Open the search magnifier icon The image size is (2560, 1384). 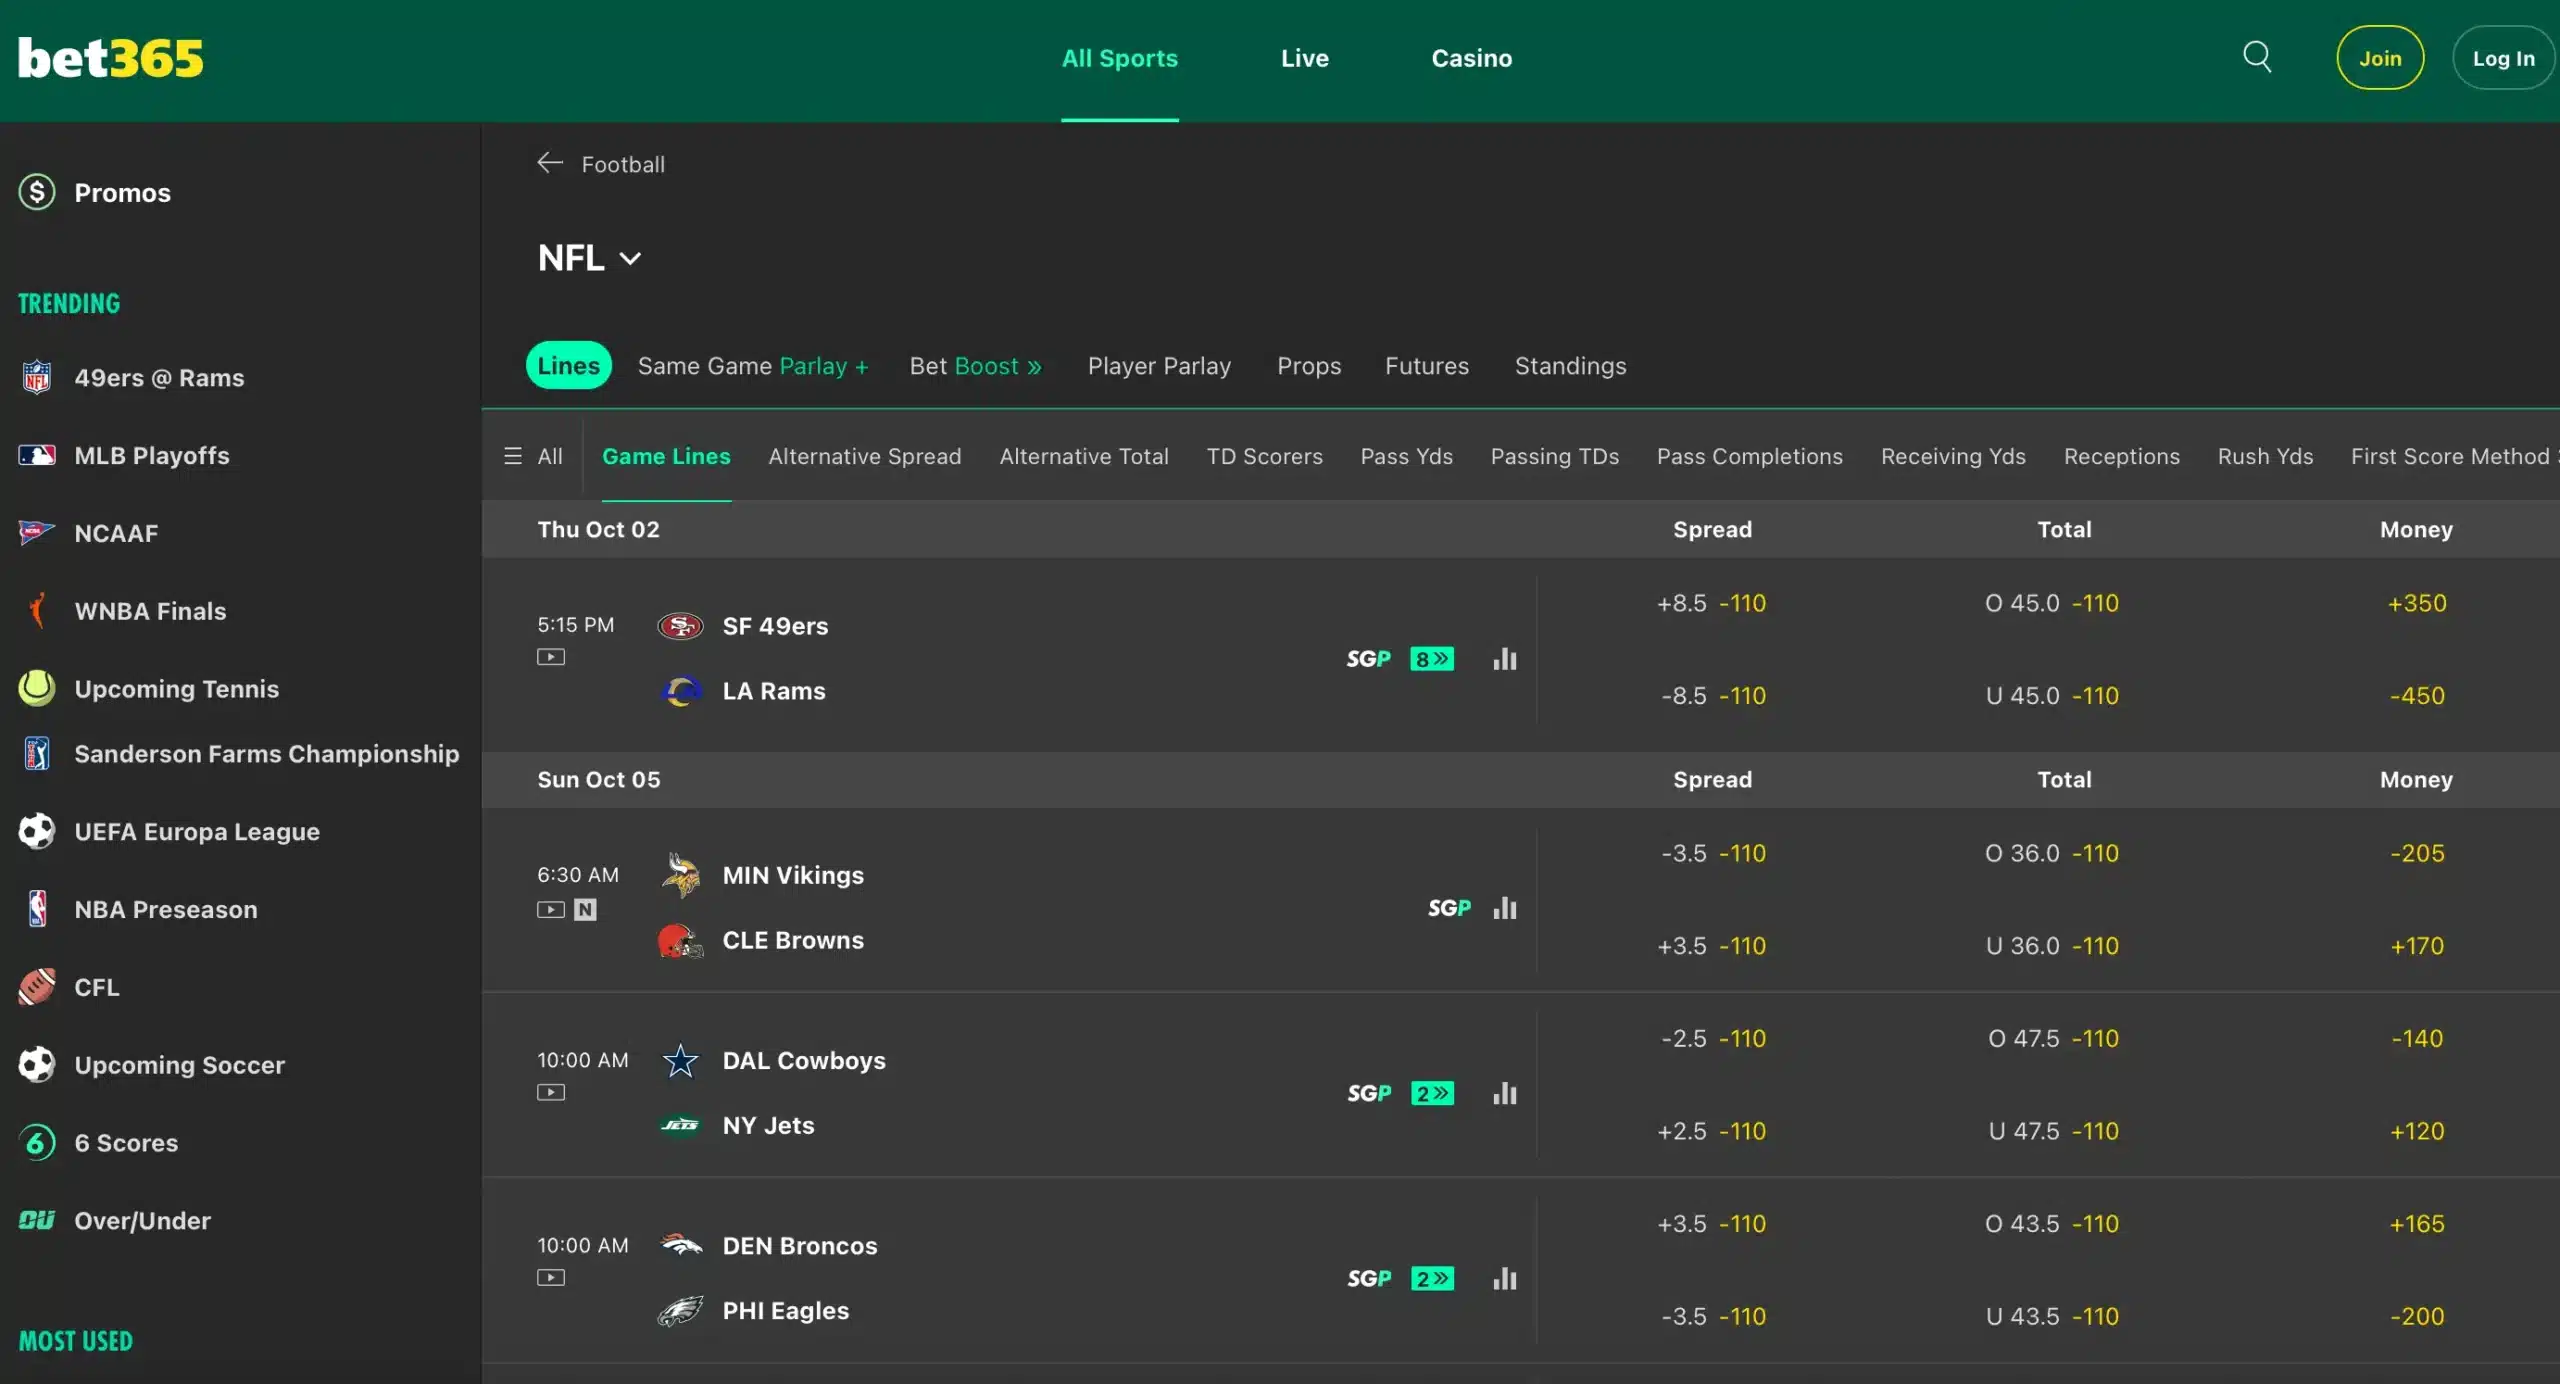pos(2257,57)
